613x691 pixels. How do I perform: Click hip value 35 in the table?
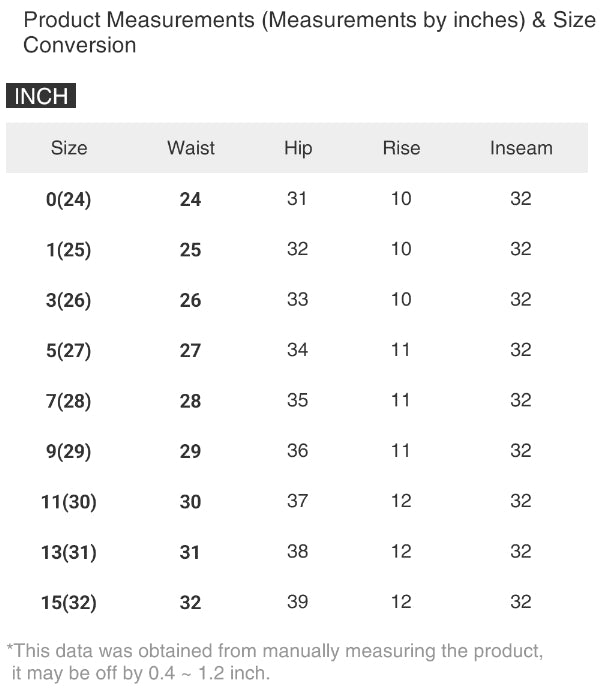(298, 400)
